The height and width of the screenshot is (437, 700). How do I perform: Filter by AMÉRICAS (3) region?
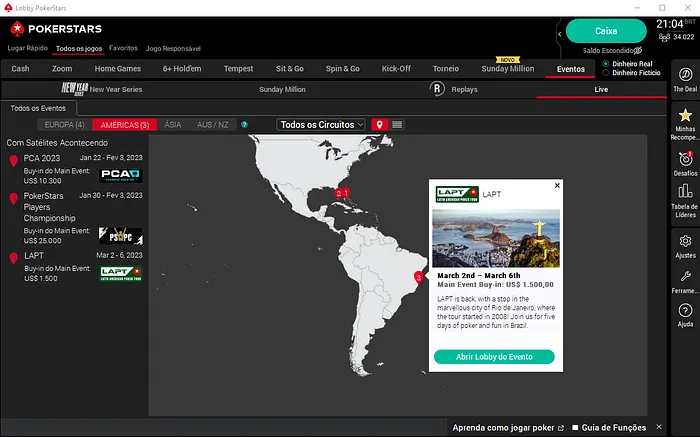click(x=125, y=125)
